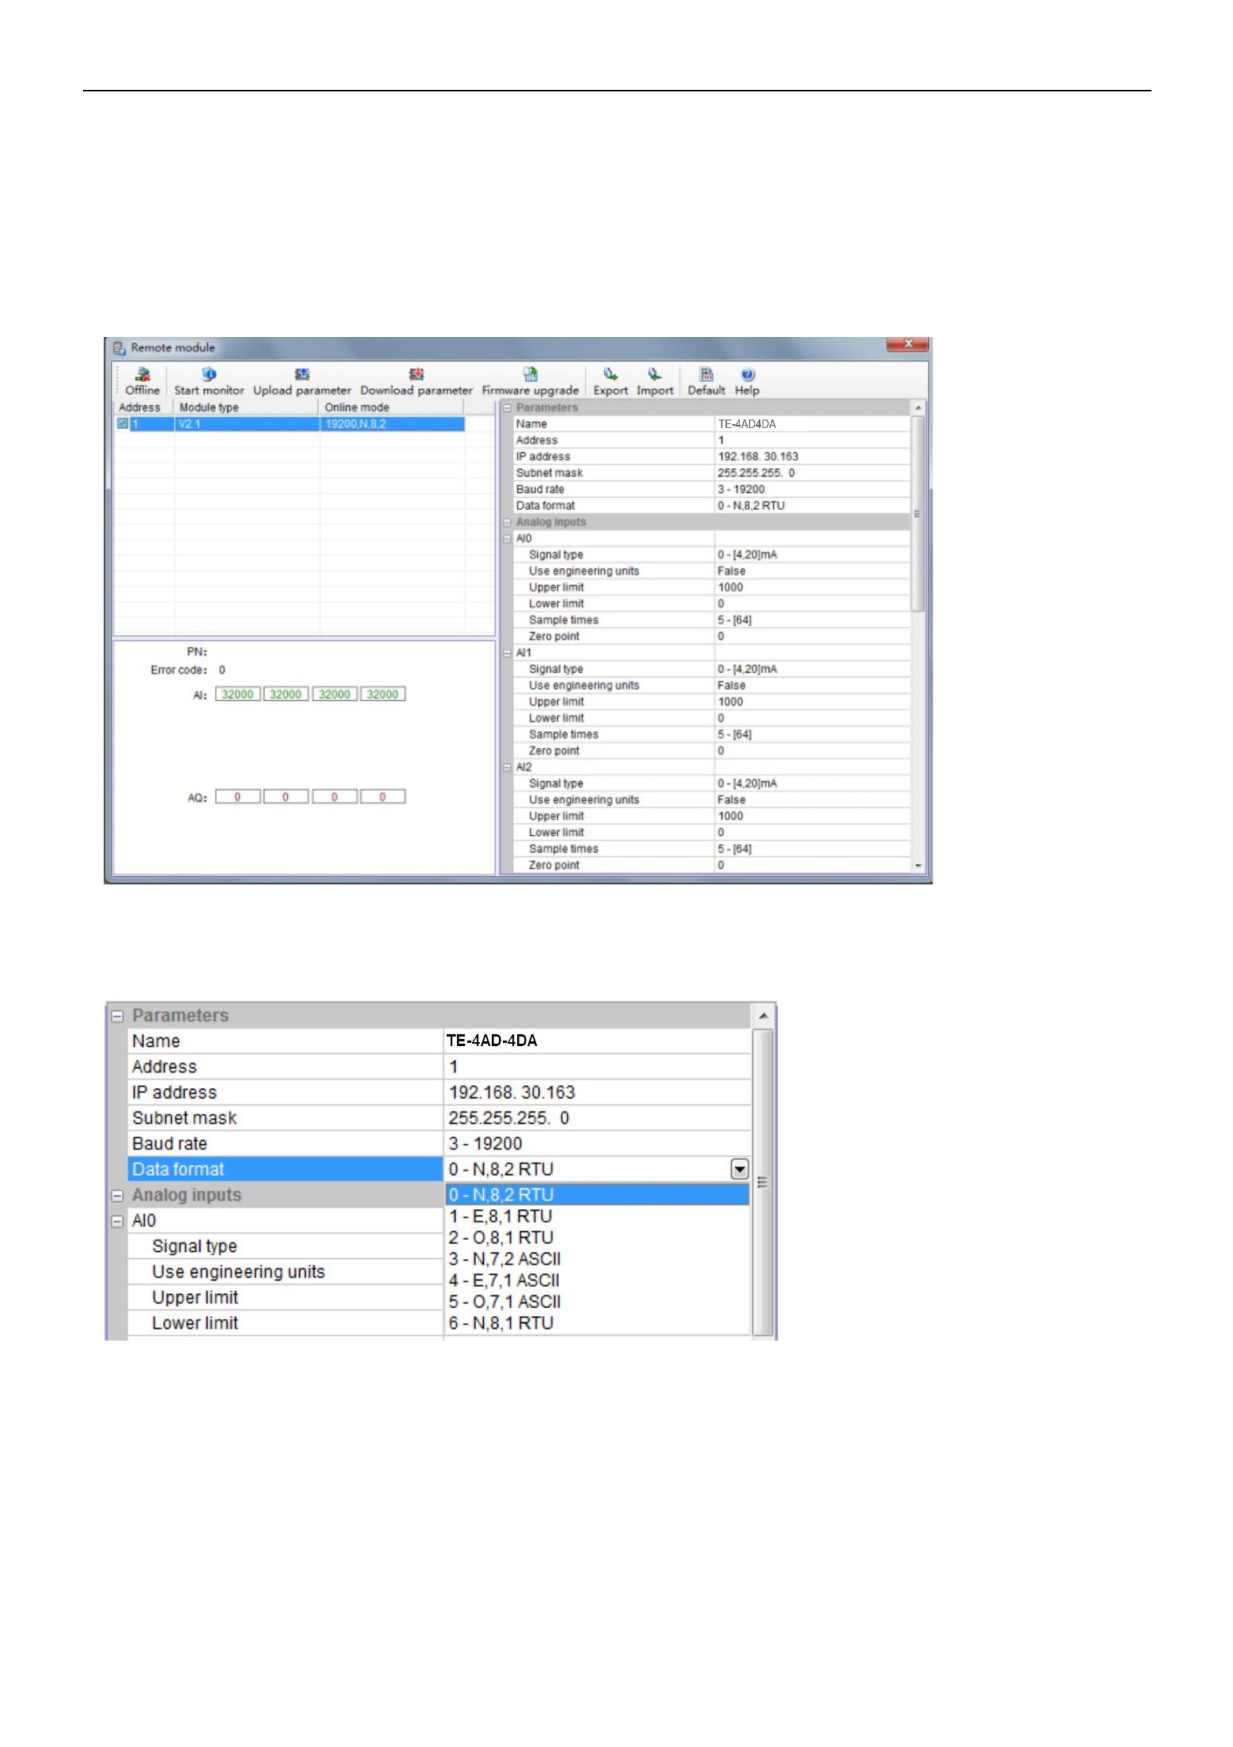Collapse AI0 node in lower panel
The width and height of the screenshot is (1233, 1747).
coord(117,1221)
